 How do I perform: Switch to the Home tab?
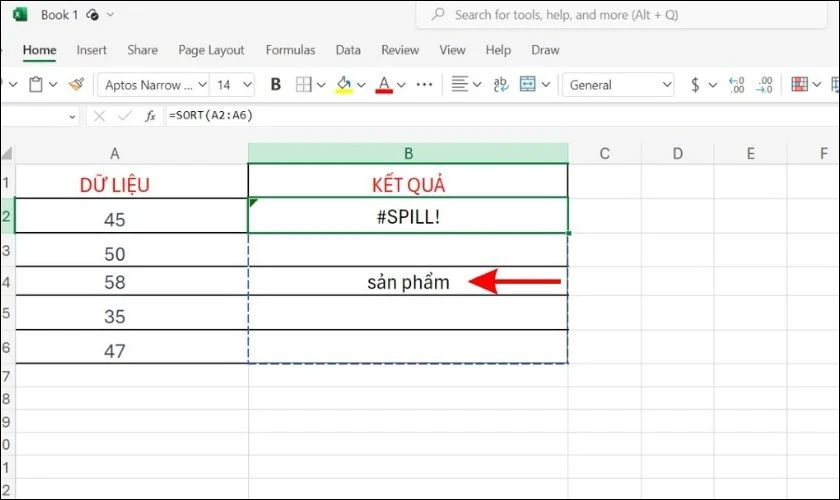coord(40,50)
